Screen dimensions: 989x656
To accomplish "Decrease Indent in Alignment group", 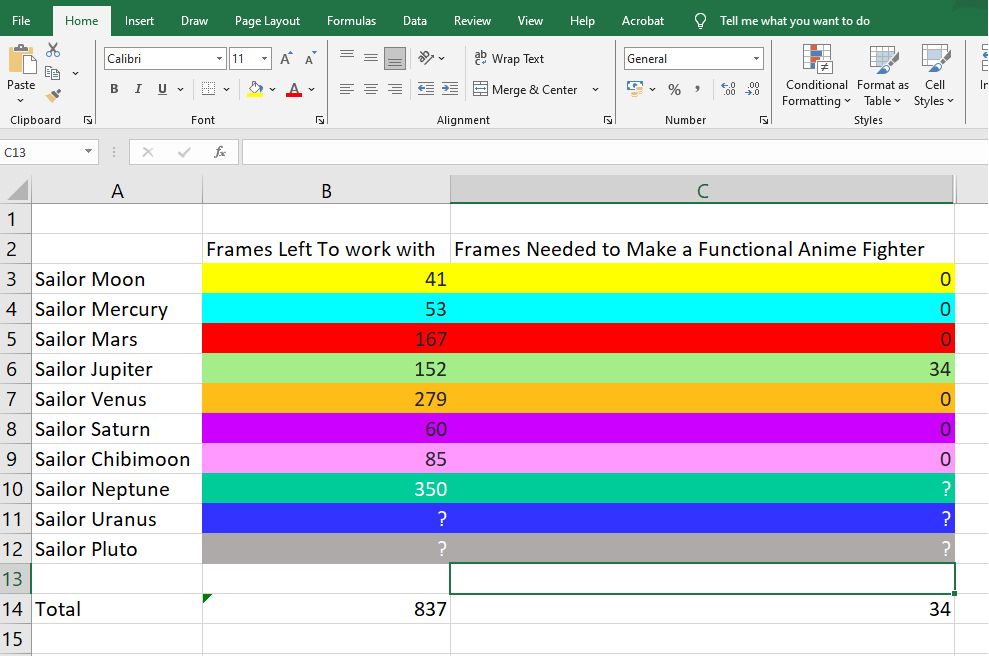I will (x=426, y=89).
